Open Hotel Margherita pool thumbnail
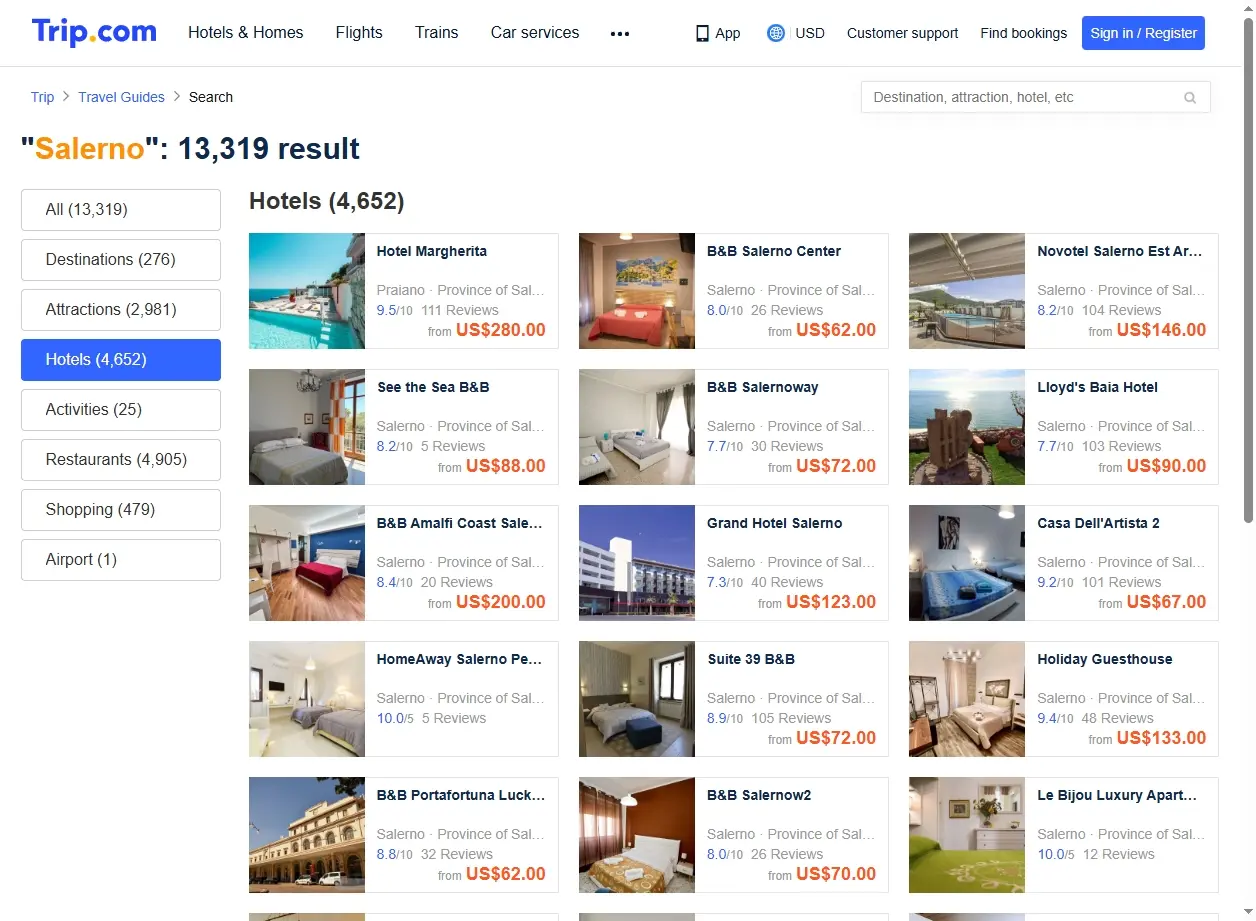Screen dimensions: 1256x921 pyautogui.click(x=307, y=291)
